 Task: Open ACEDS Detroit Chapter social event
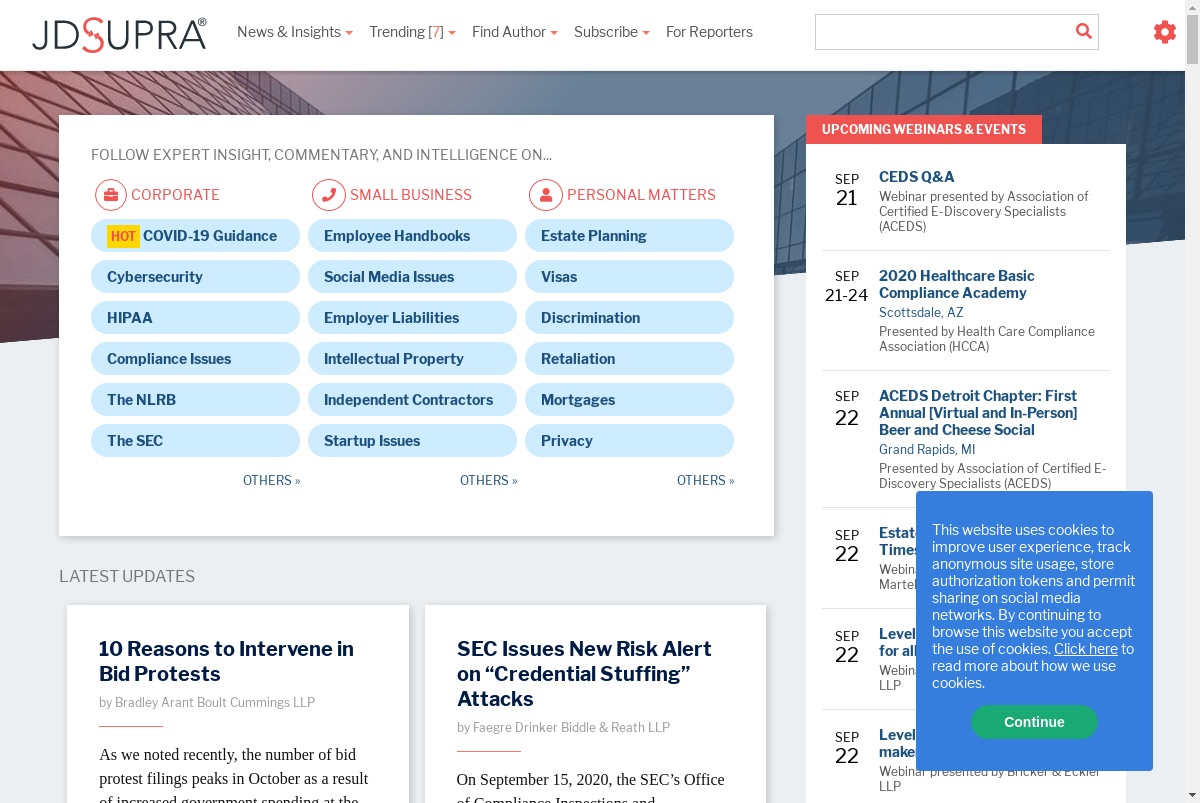(x=978, y=413)
